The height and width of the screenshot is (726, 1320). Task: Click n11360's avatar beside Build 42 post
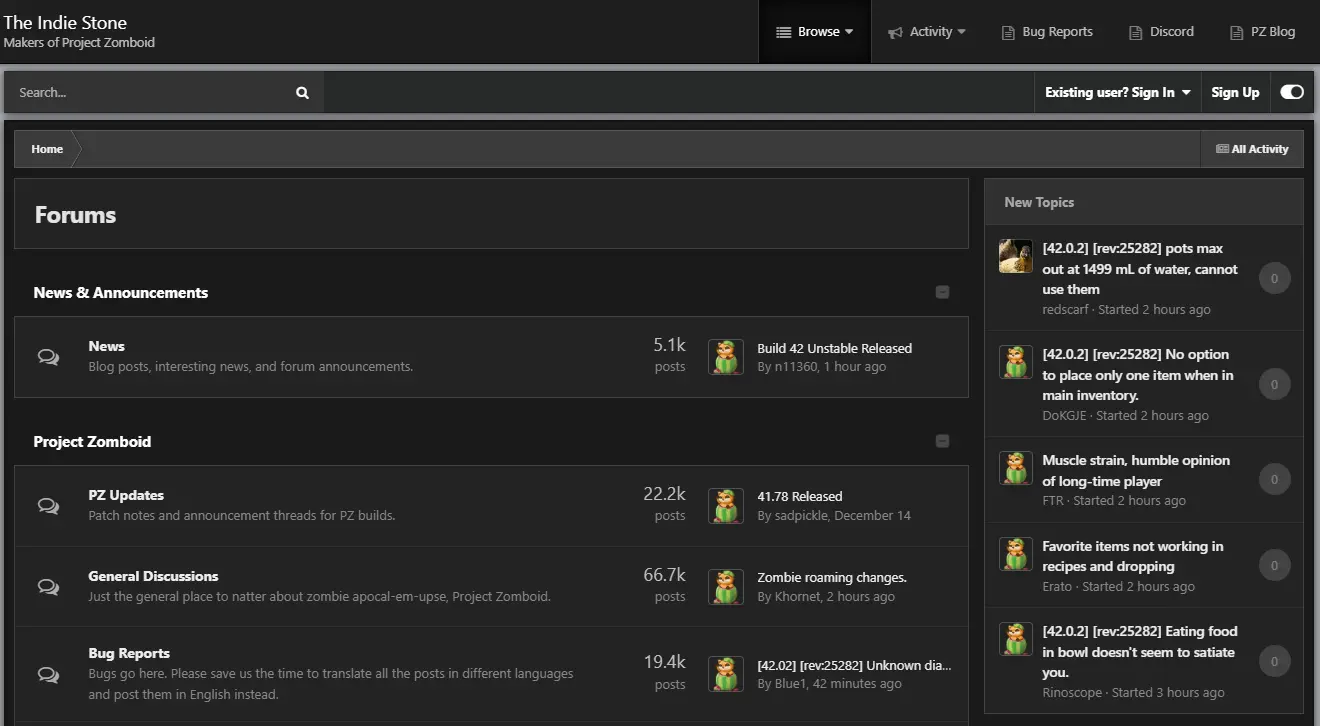point(725,357)
